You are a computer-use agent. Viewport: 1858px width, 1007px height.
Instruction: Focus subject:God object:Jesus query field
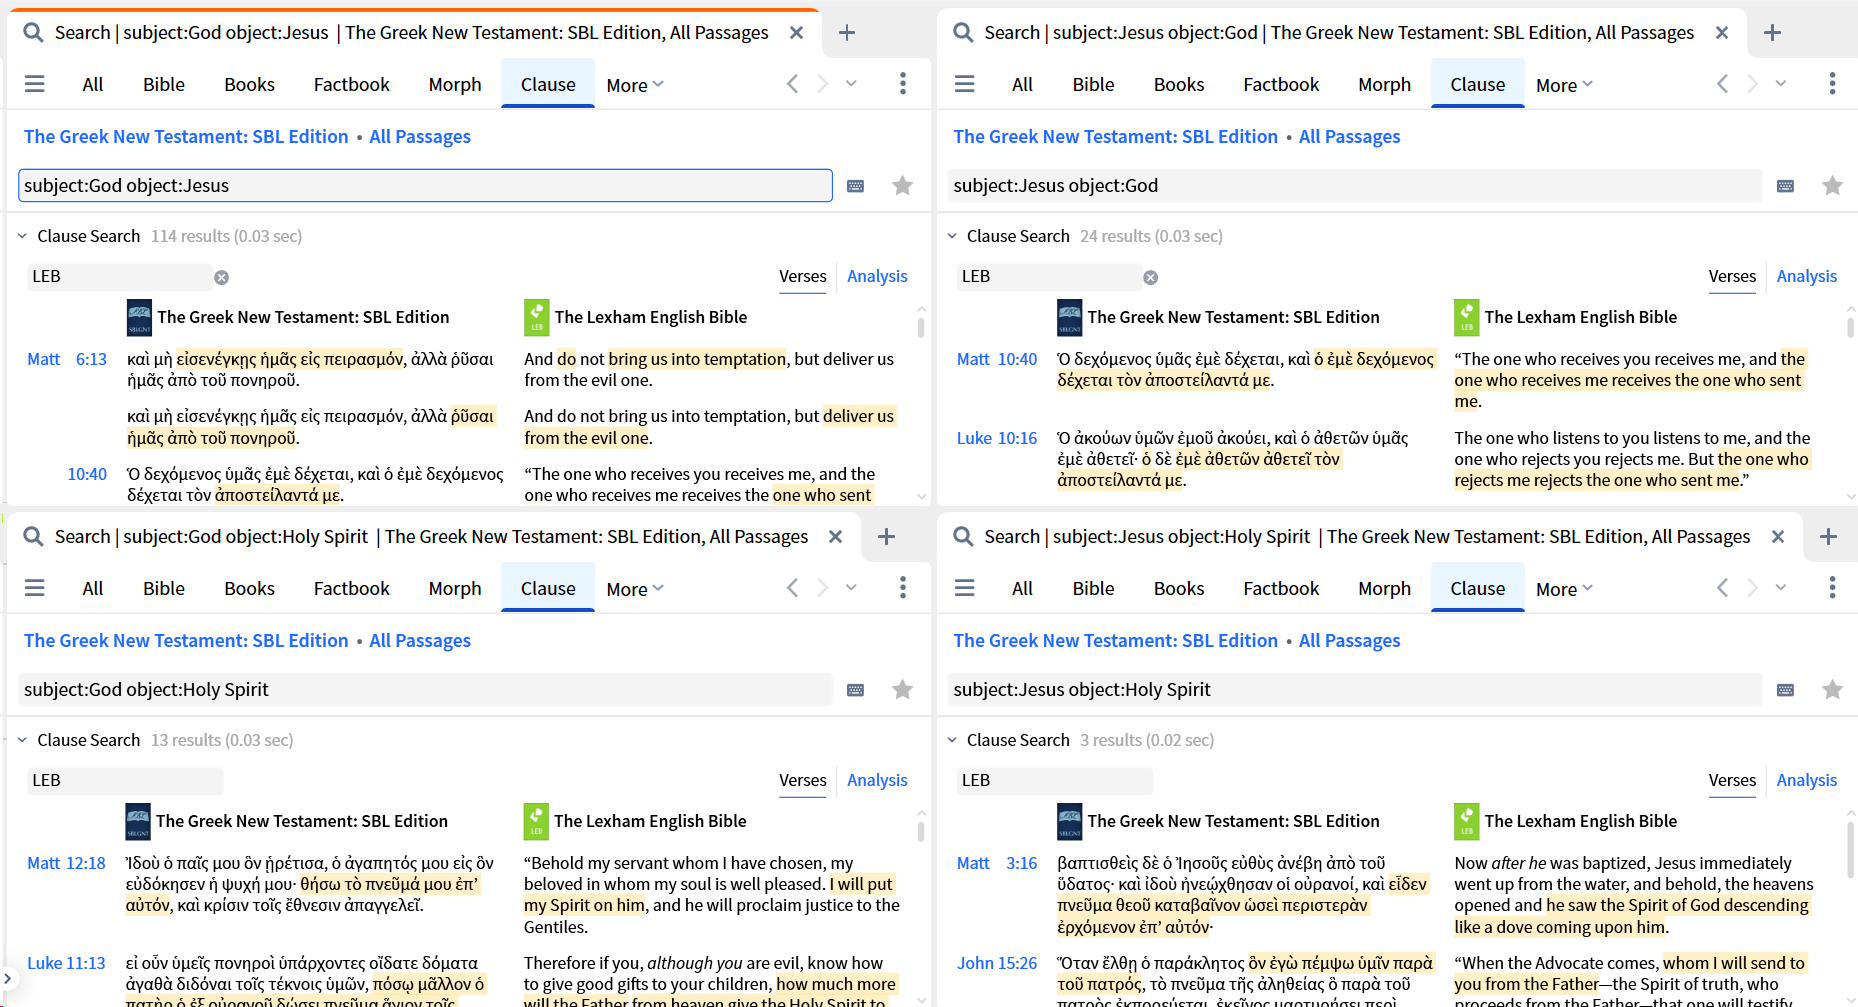tap(425, 186)
